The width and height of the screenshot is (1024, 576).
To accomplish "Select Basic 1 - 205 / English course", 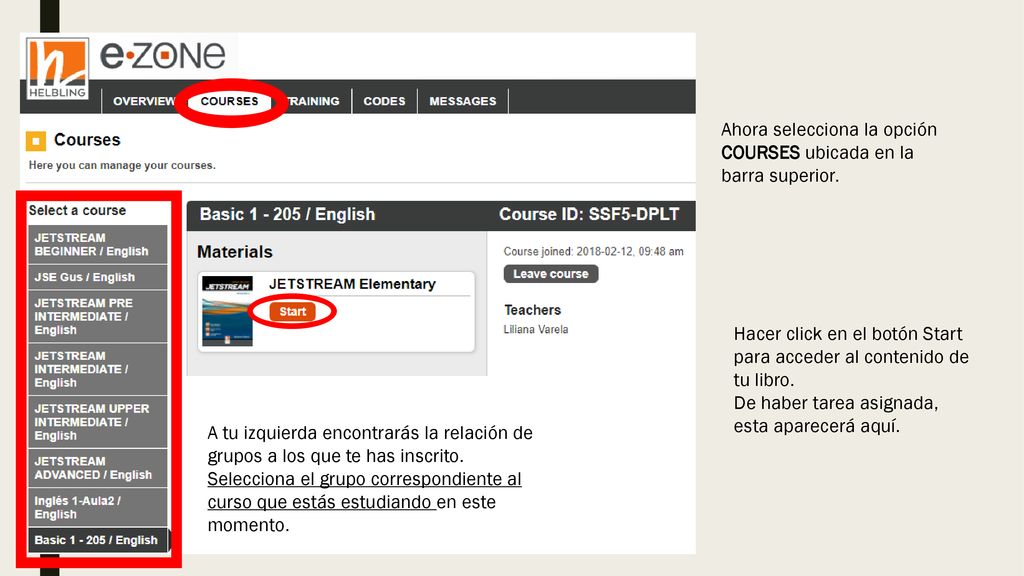I will (97, 540).
